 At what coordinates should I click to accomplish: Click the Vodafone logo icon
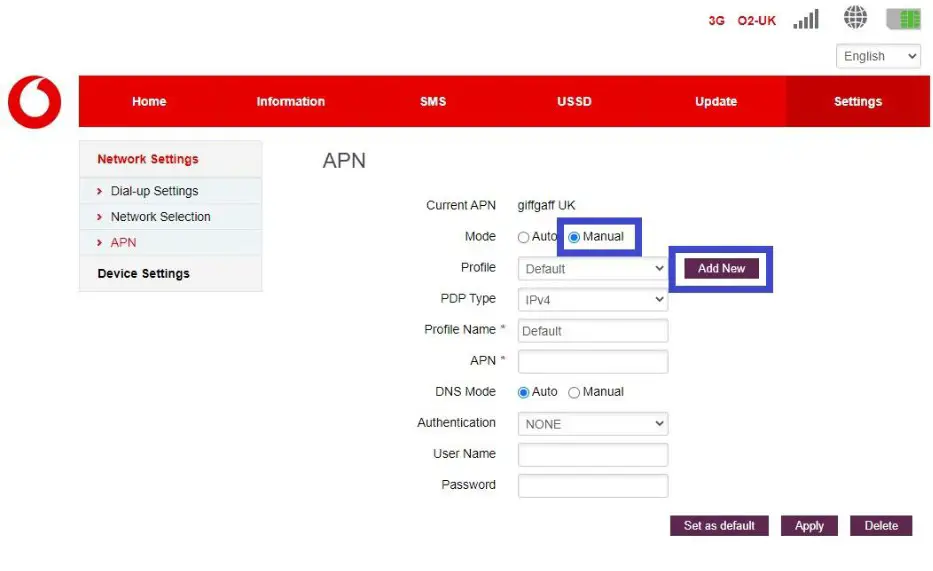(35, 102)
